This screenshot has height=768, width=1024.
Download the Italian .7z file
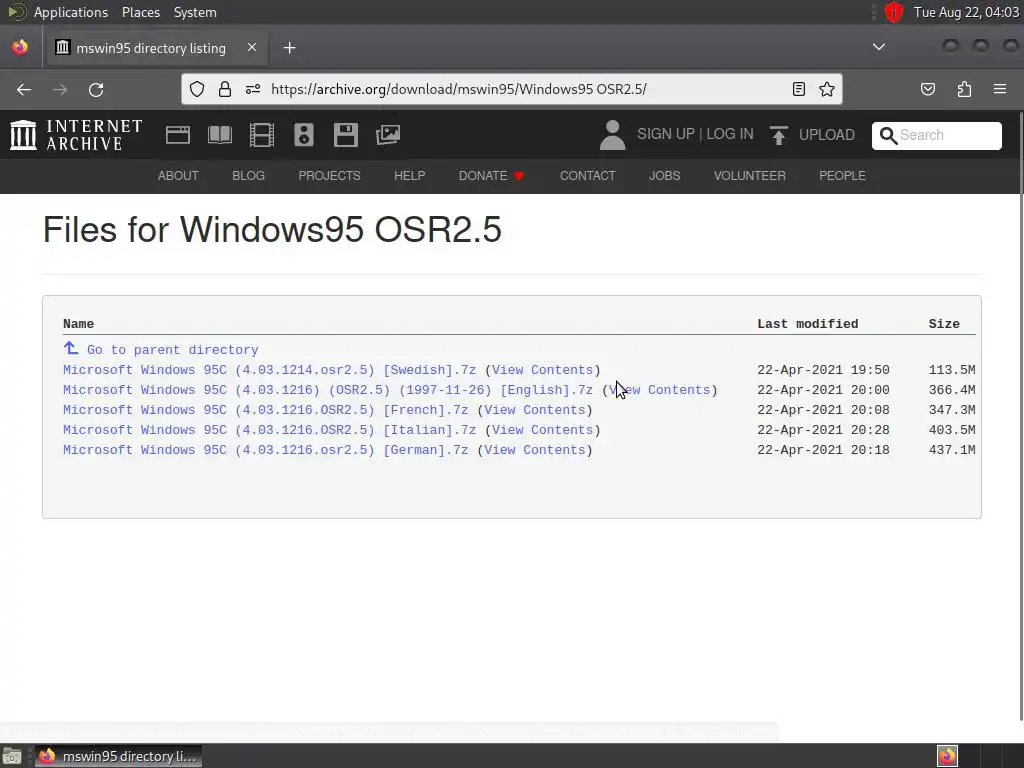[269, 430]
